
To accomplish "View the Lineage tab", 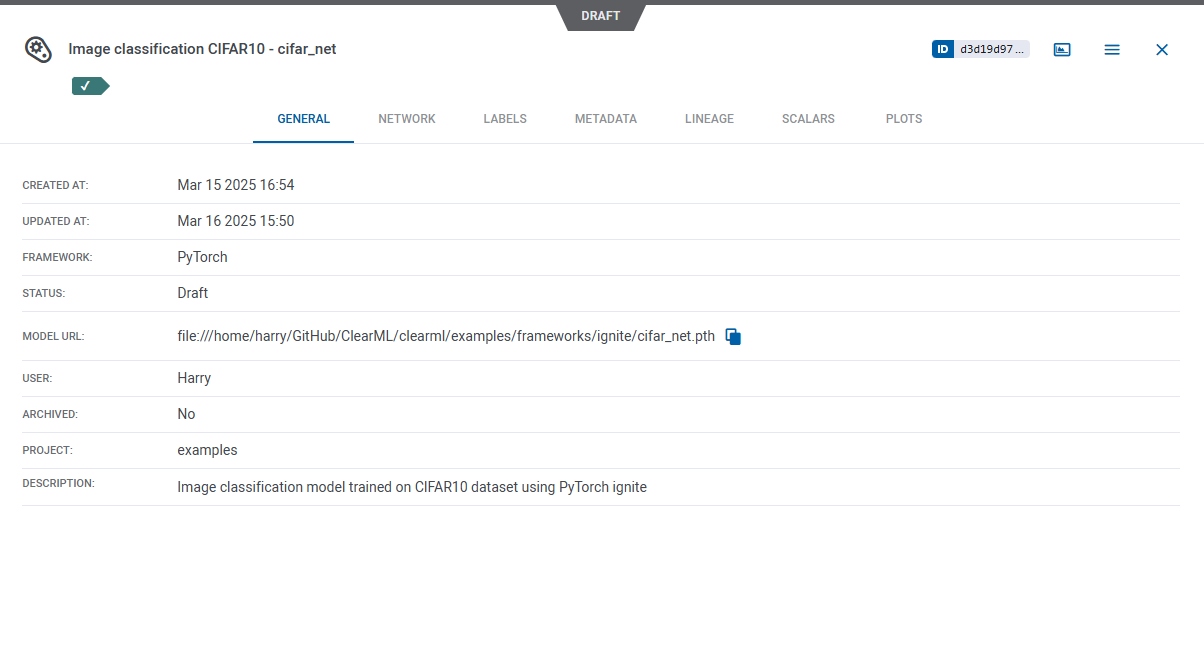I will coord(709,119).
